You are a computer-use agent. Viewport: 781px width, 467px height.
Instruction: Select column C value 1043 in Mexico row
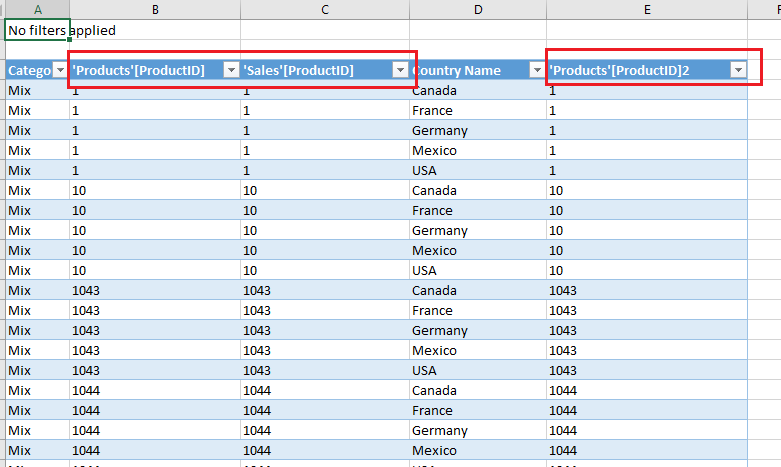click(325, 350)
